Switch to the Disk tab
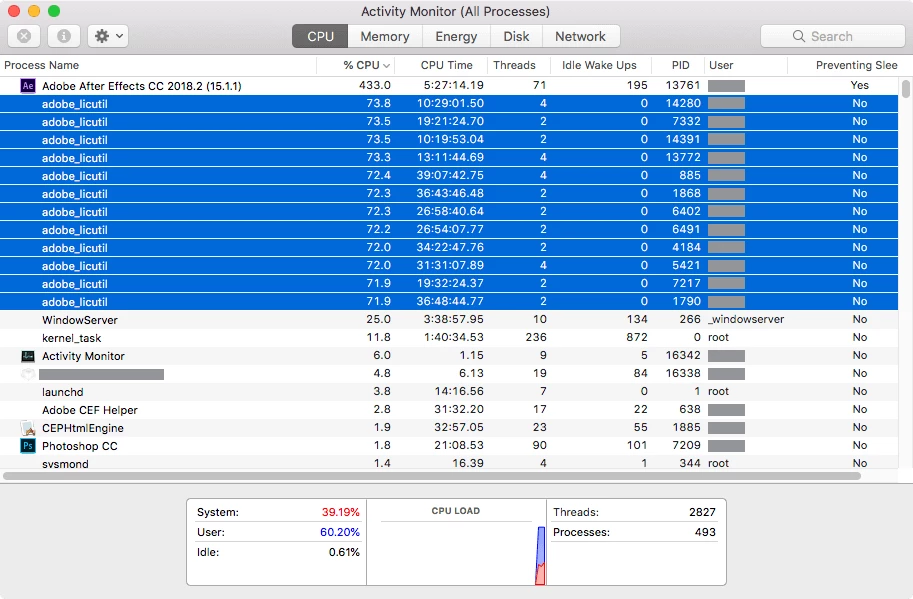 point(516,36)
